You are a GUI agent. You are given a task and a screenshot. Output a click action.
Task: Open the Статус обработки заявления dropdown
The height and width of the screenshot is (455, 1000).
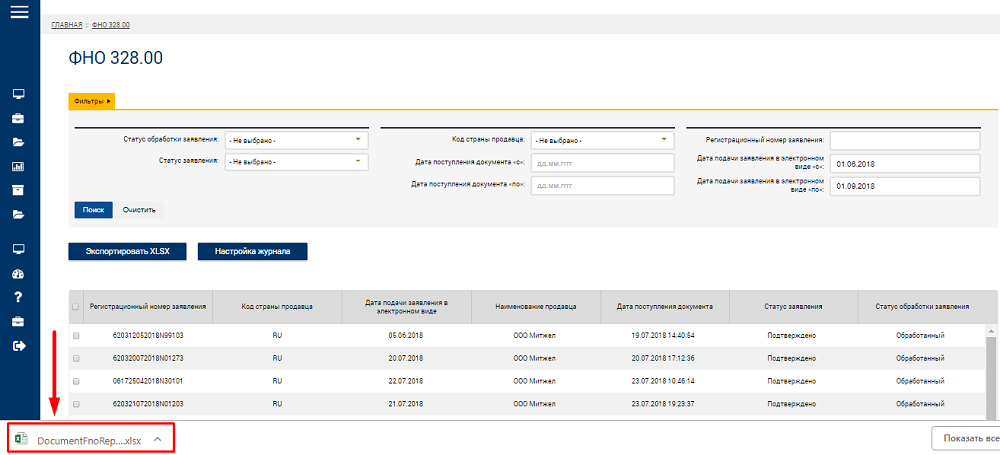pyautogui.click(x=297, y=140)
